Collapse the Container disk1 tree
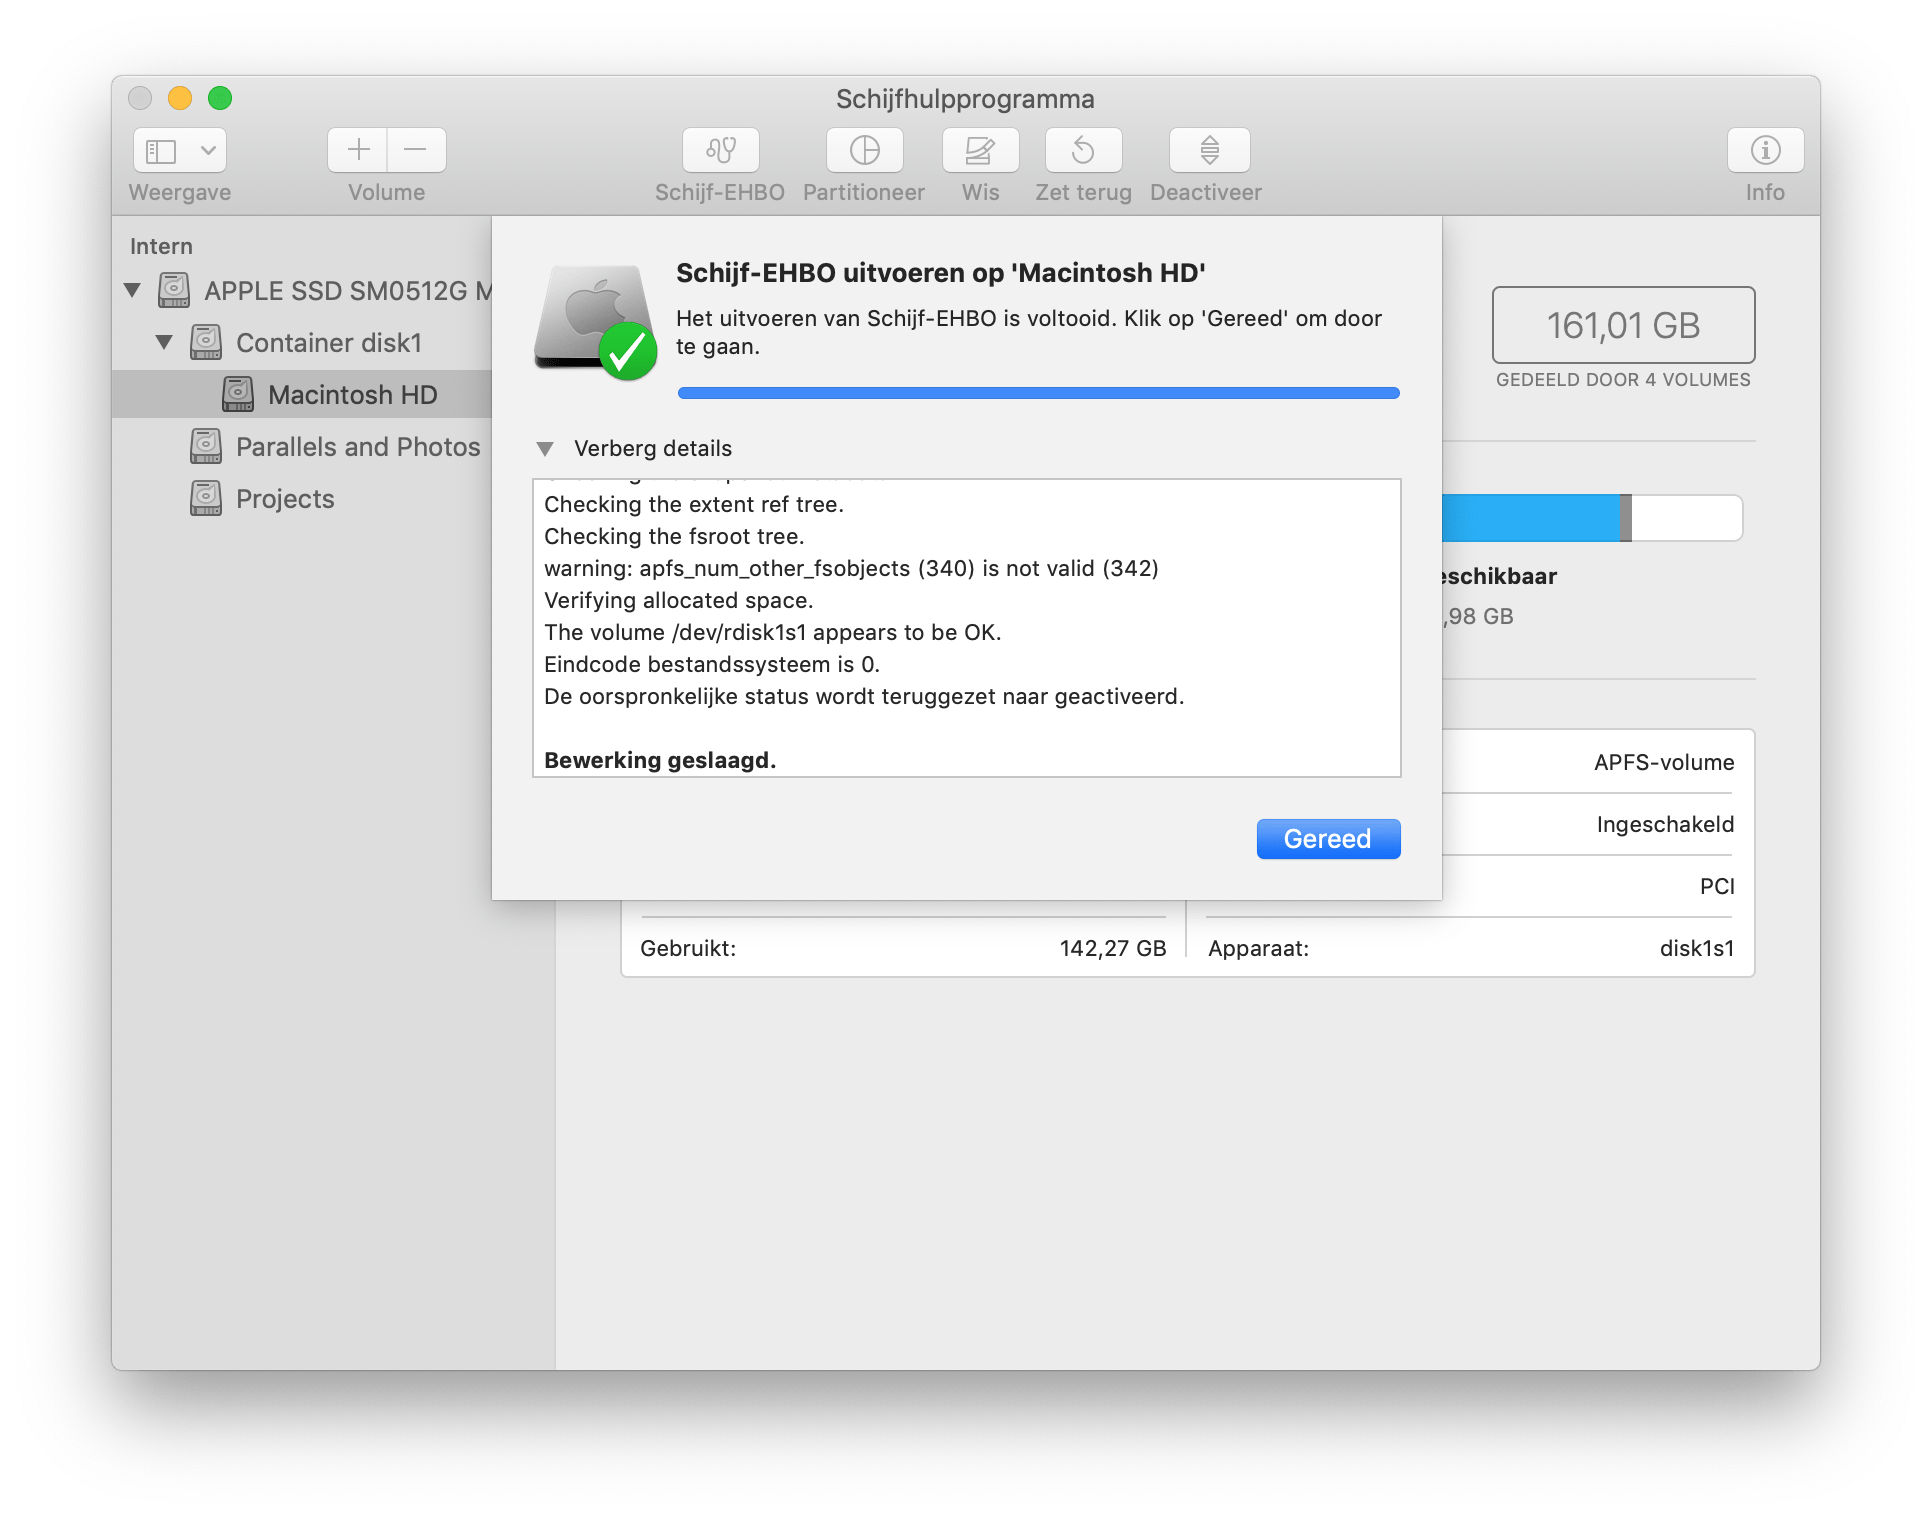This screenshot has width=1932, height=1518. (x=164, y=342)
